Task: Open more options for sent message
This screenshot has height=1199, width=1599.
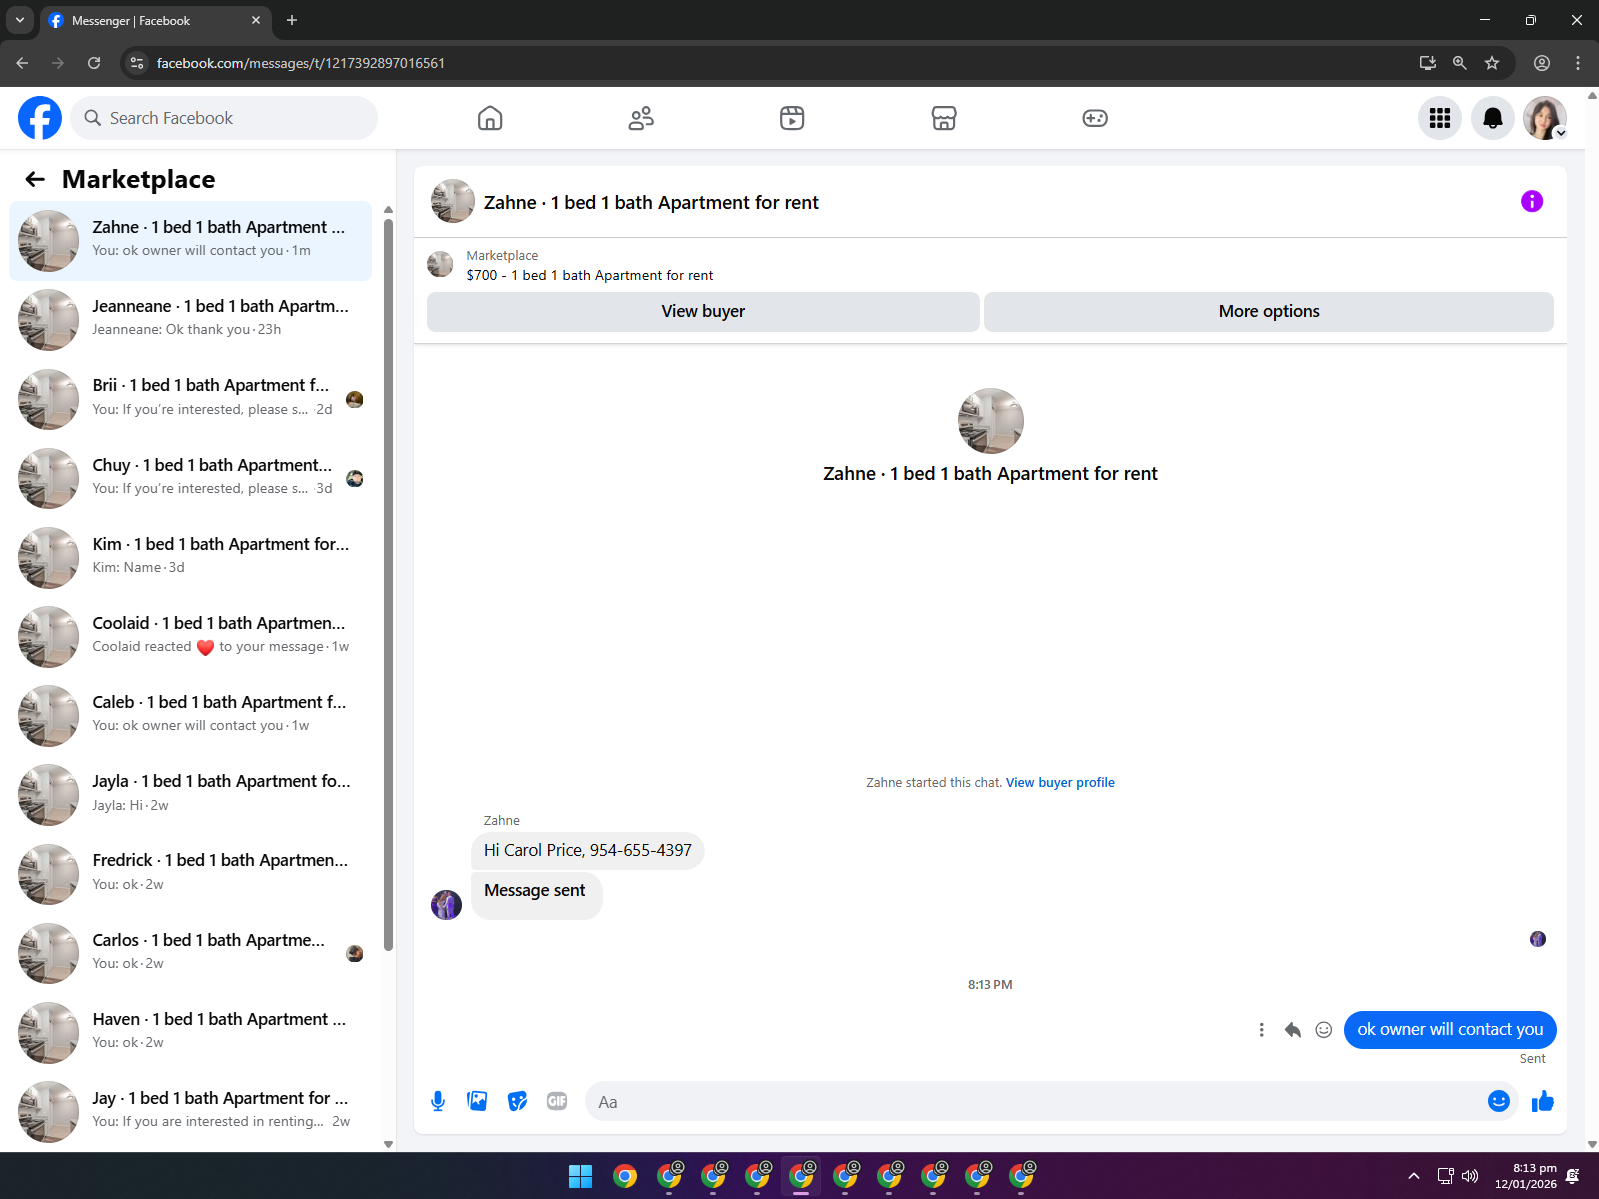Action: point(1261,1030)
